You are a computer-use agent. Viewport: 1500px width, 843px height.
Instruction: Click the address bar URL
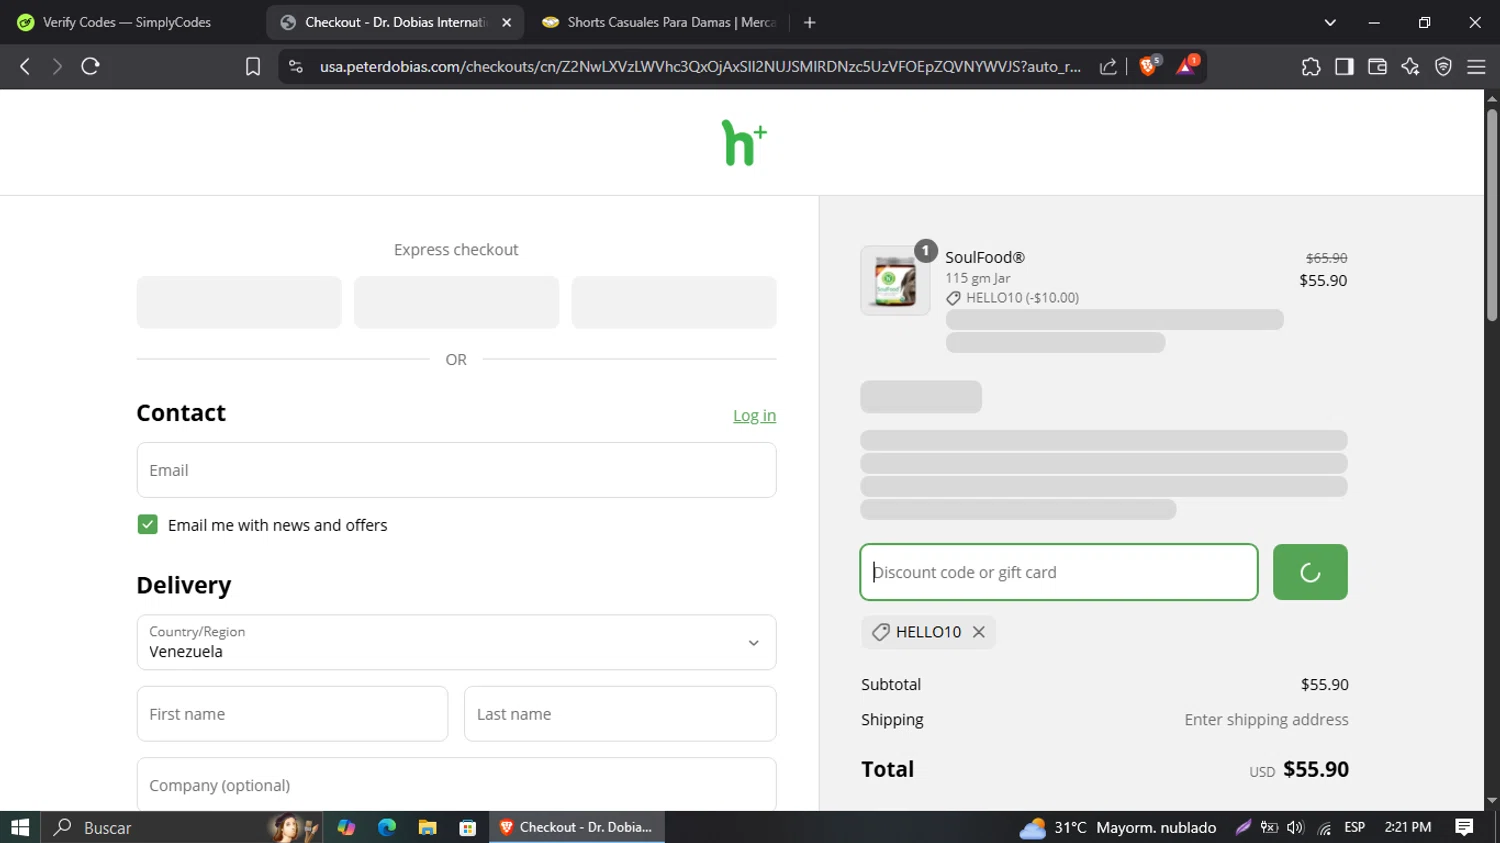[700, 66]
